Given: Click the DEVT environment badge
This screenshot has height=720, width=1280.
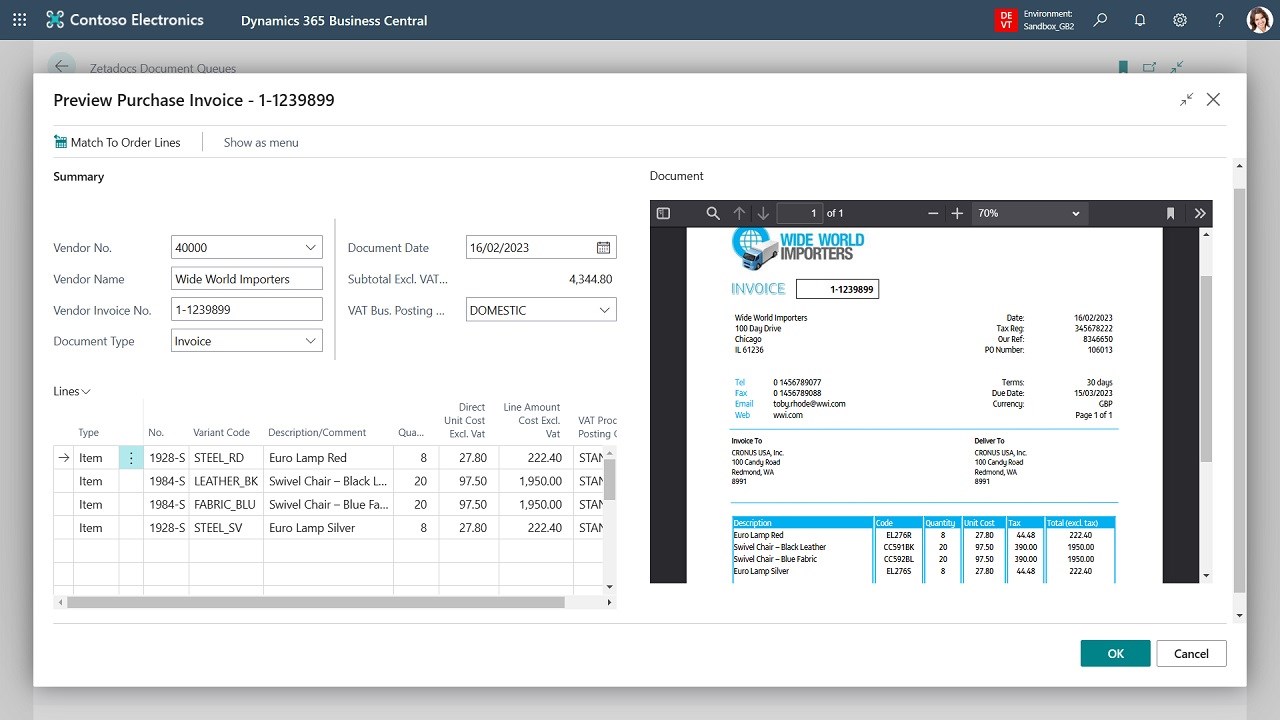Looking at the screenshot, I should [1006, 20].
